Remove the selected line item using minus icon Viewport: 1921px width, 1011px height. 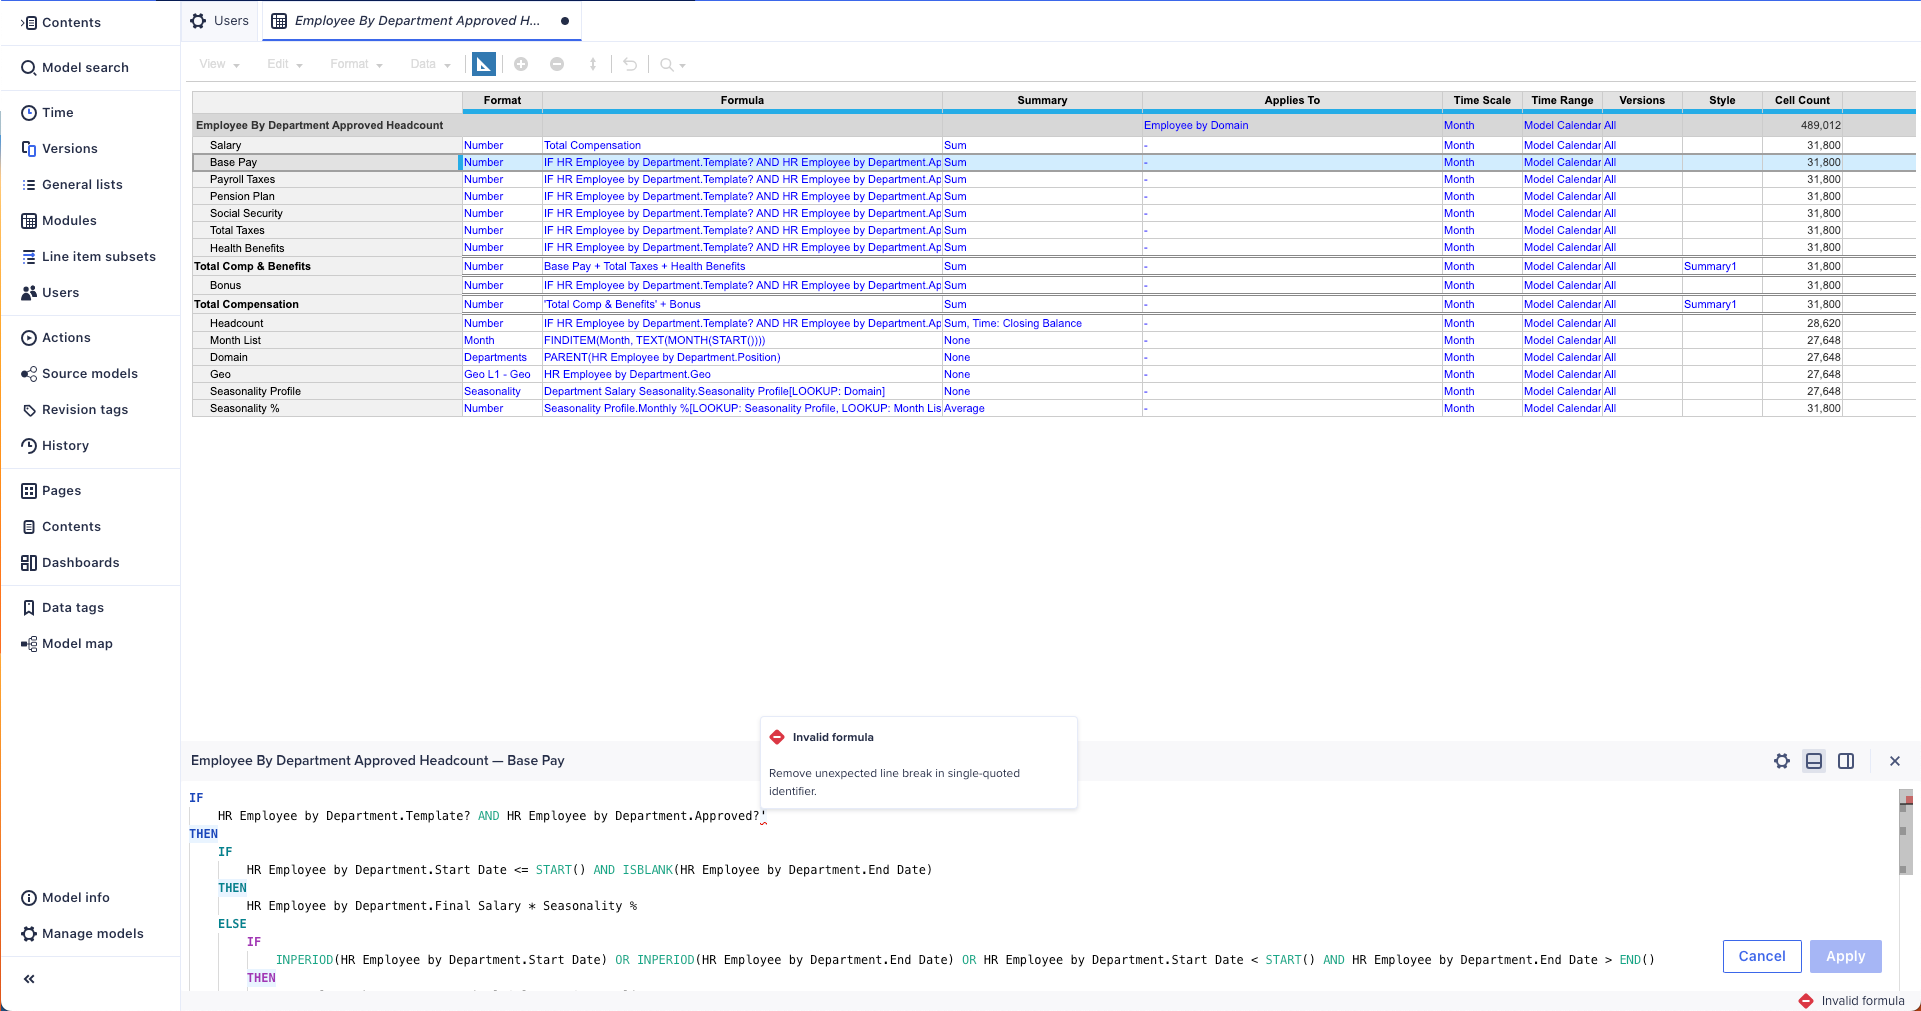tap(557, 64)
